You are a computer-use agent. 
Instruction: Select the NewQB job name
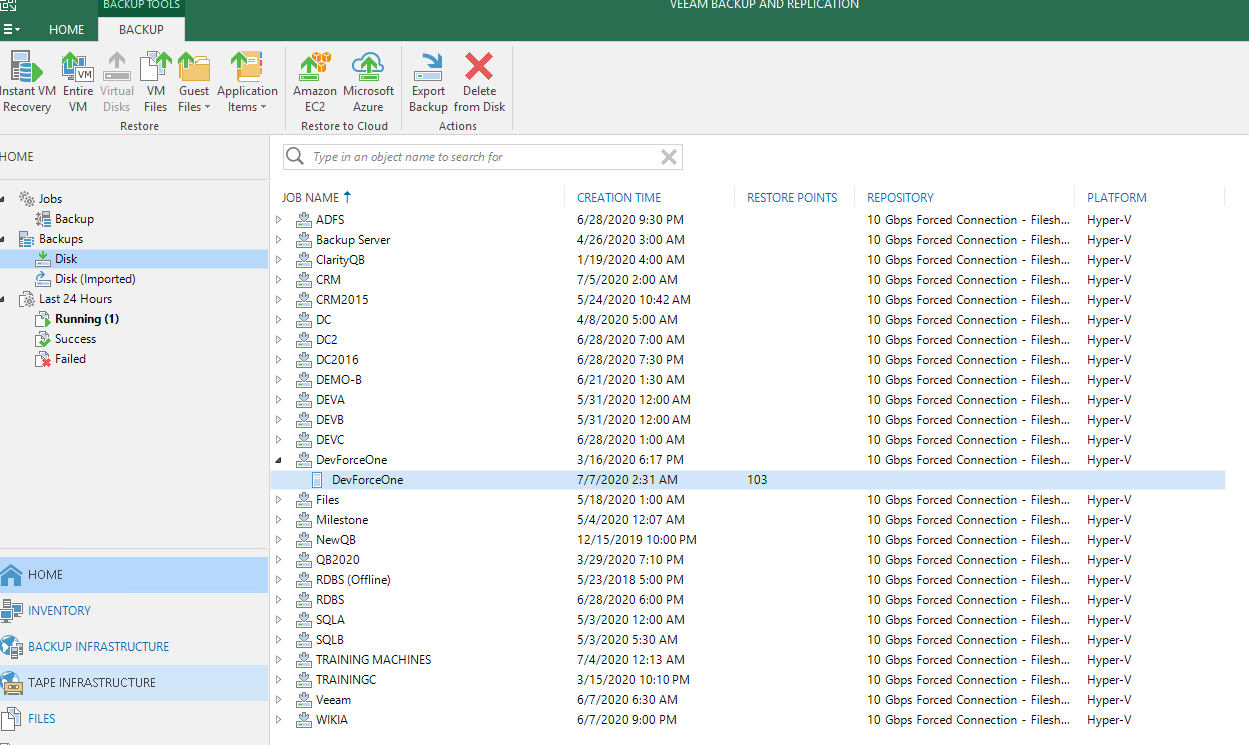pyautogui.click(x=336, y=539)
